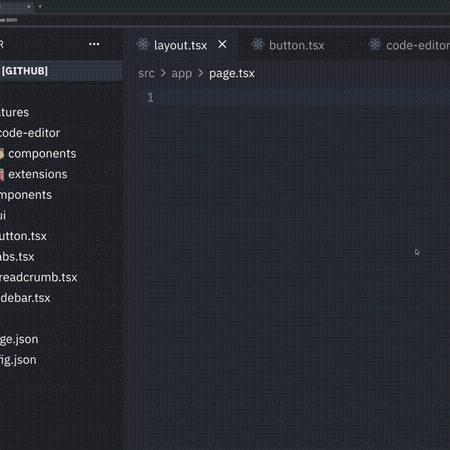Switch to the layout.tsx tab
This screenshot has height=450, width=450.
click(181, 45)
